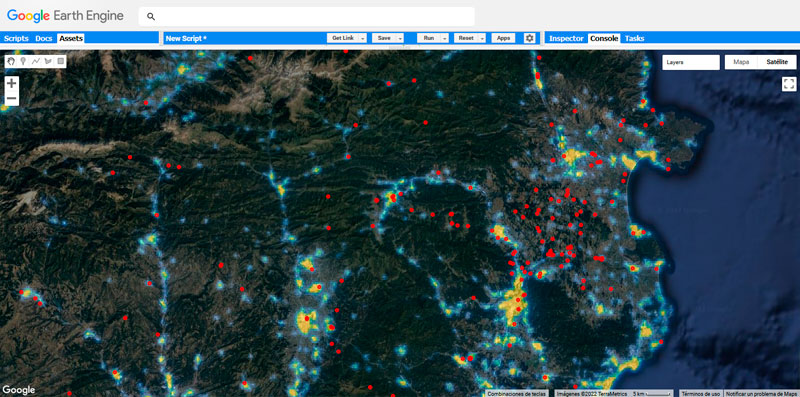Open the Assets tab
Viewport: 800px width, 397px height.
[71, 38]
